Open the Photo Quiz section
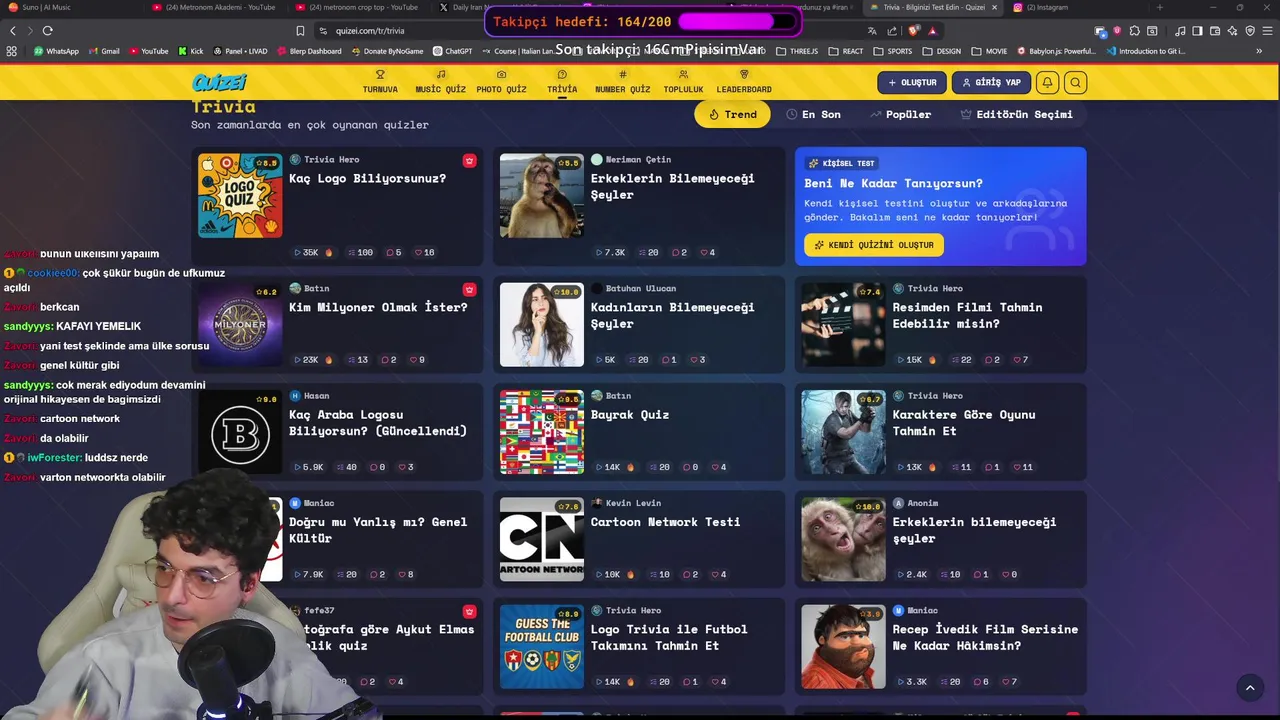Viewport: 1280px width, 720px height. [x=501, y=82]
